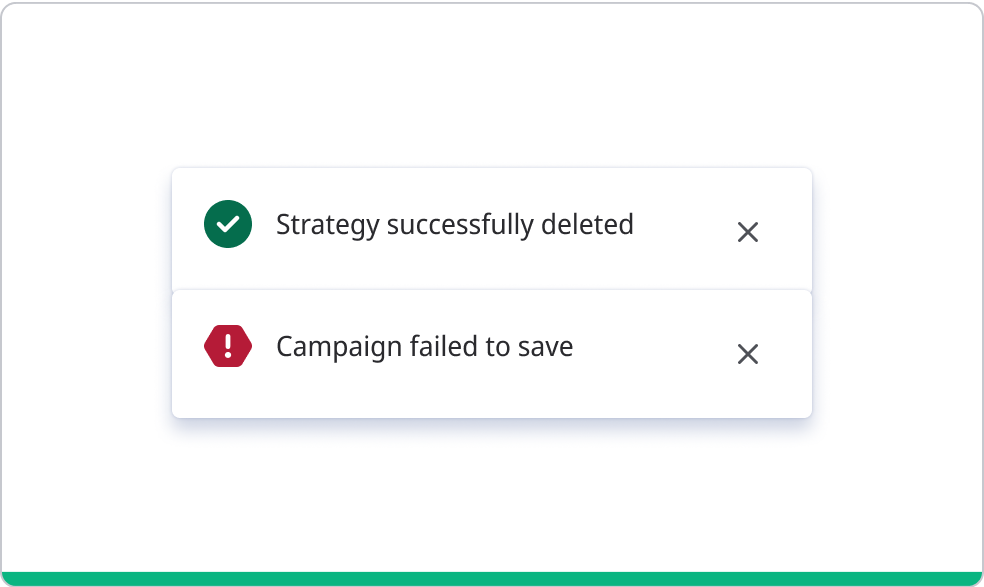Viewport: 984px width, 587px height.
Task: Click the word Strategy in the success toast
Action: pyautogui.click(x=327, y=225)
